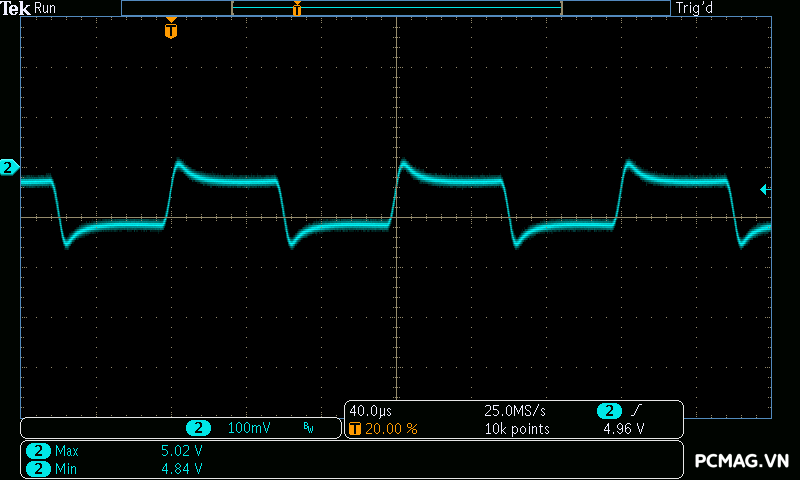The height and width of the screenshot is (480, 800).
Task: Click the channel 2 badge beside 100mV
Action: [x=198, y=428]
